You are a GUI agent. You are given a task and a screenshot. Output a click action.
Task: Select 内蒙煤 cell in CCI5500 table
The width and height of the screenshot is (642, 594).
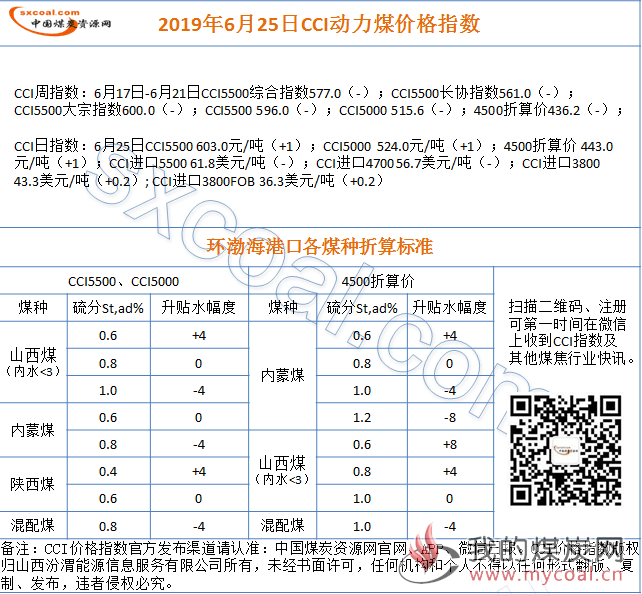point(33,430)
